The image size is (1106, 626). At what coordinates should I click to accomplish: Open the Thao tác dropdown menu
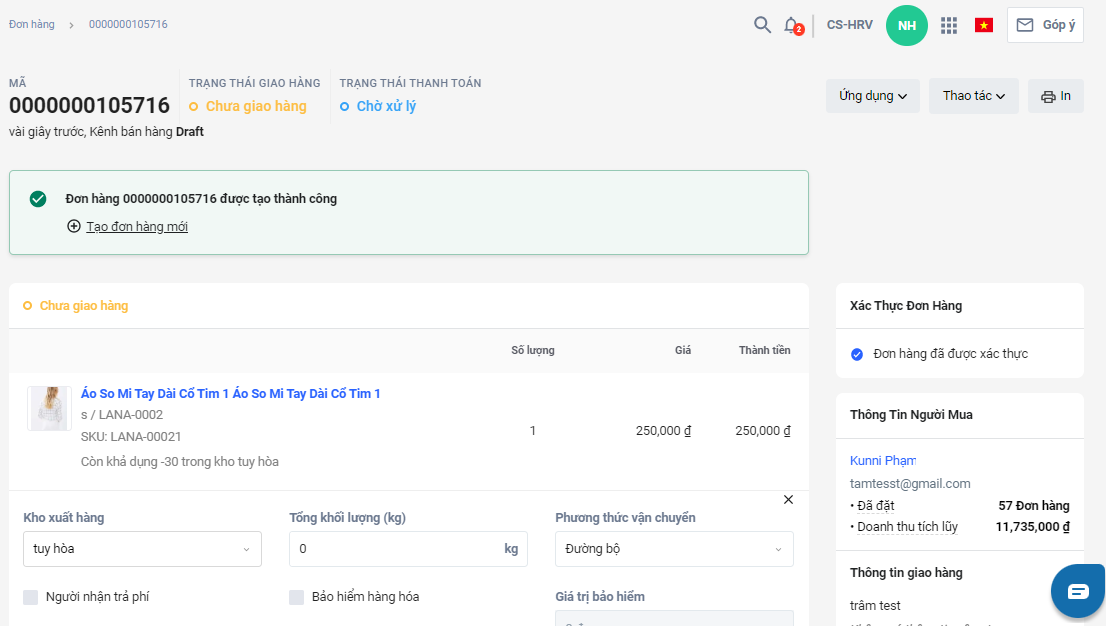coord(973,96)
